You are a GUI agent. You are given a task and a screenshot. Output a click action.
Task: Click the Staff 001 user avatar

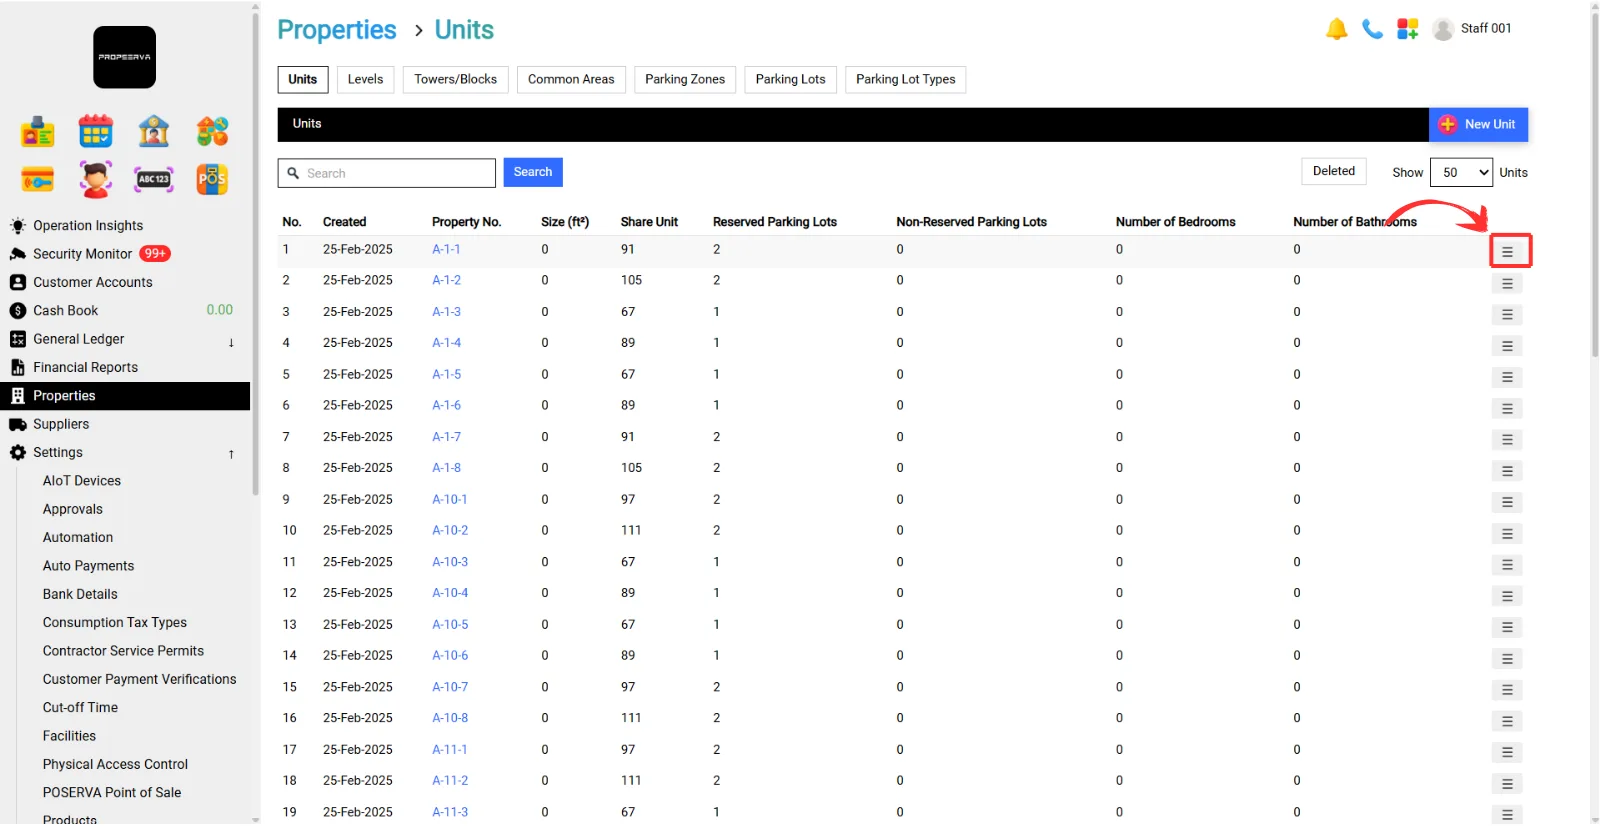[x=1443, y=29]
